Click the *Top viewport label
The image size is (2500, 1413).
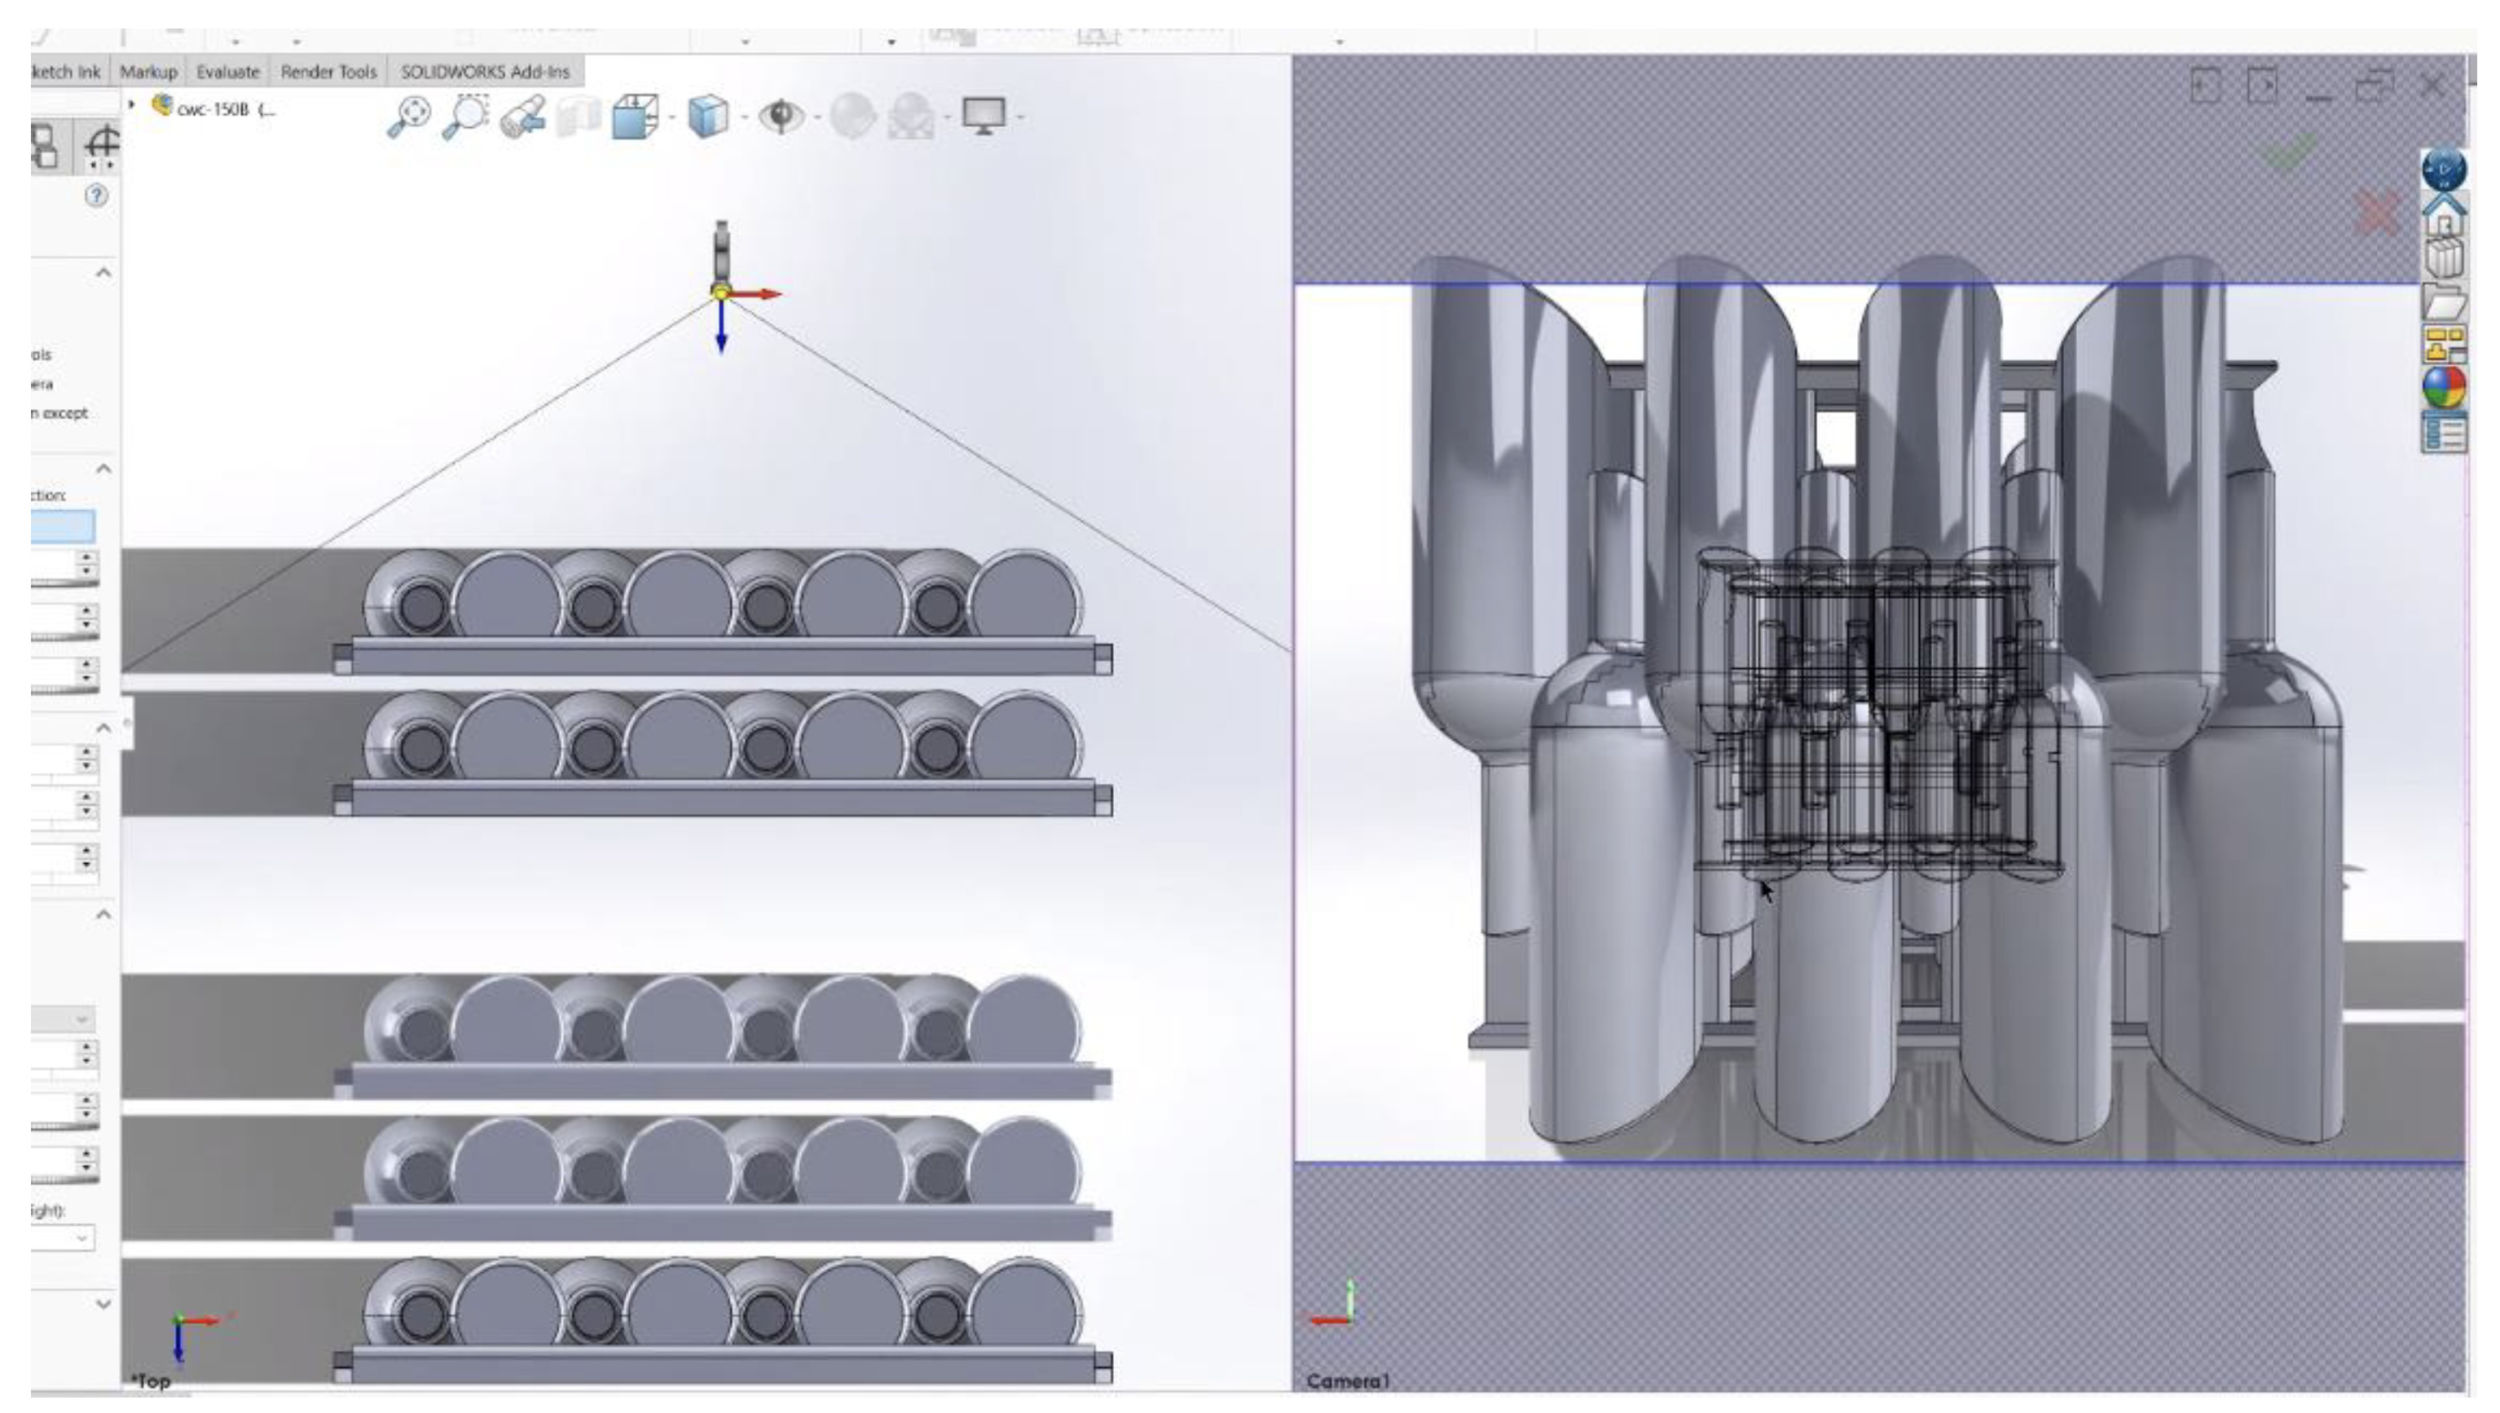151,1382
